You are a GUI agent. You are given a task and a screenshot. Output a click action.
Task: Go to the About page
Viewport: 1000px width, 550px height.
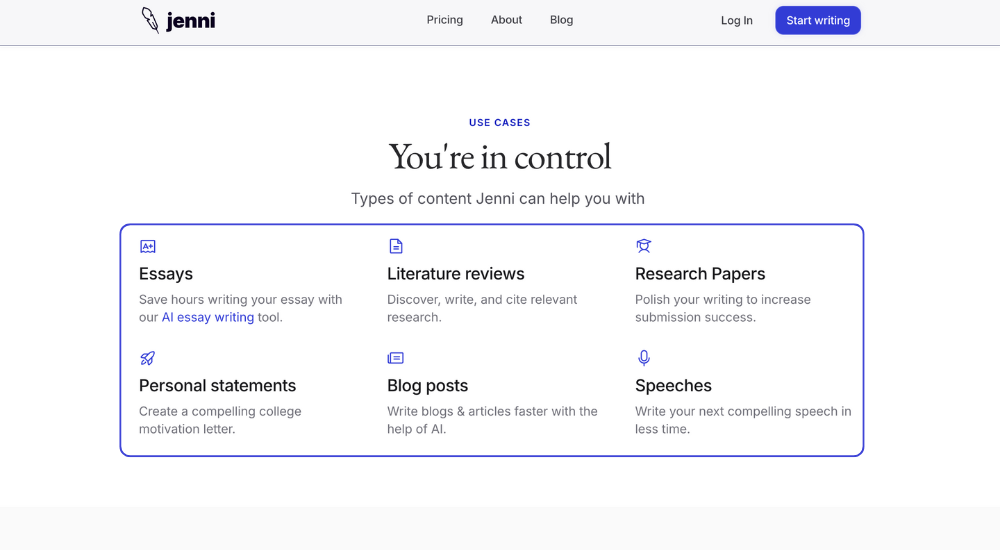tap(506, 20)
